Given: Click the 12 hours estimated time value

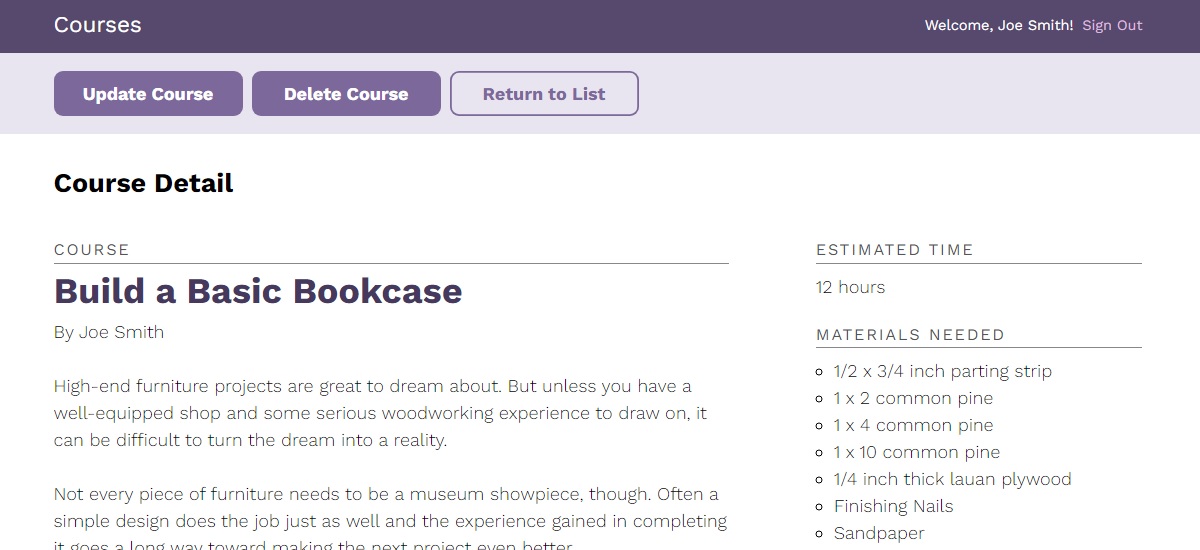Looking at the screenshot, I should click(850, 287).
